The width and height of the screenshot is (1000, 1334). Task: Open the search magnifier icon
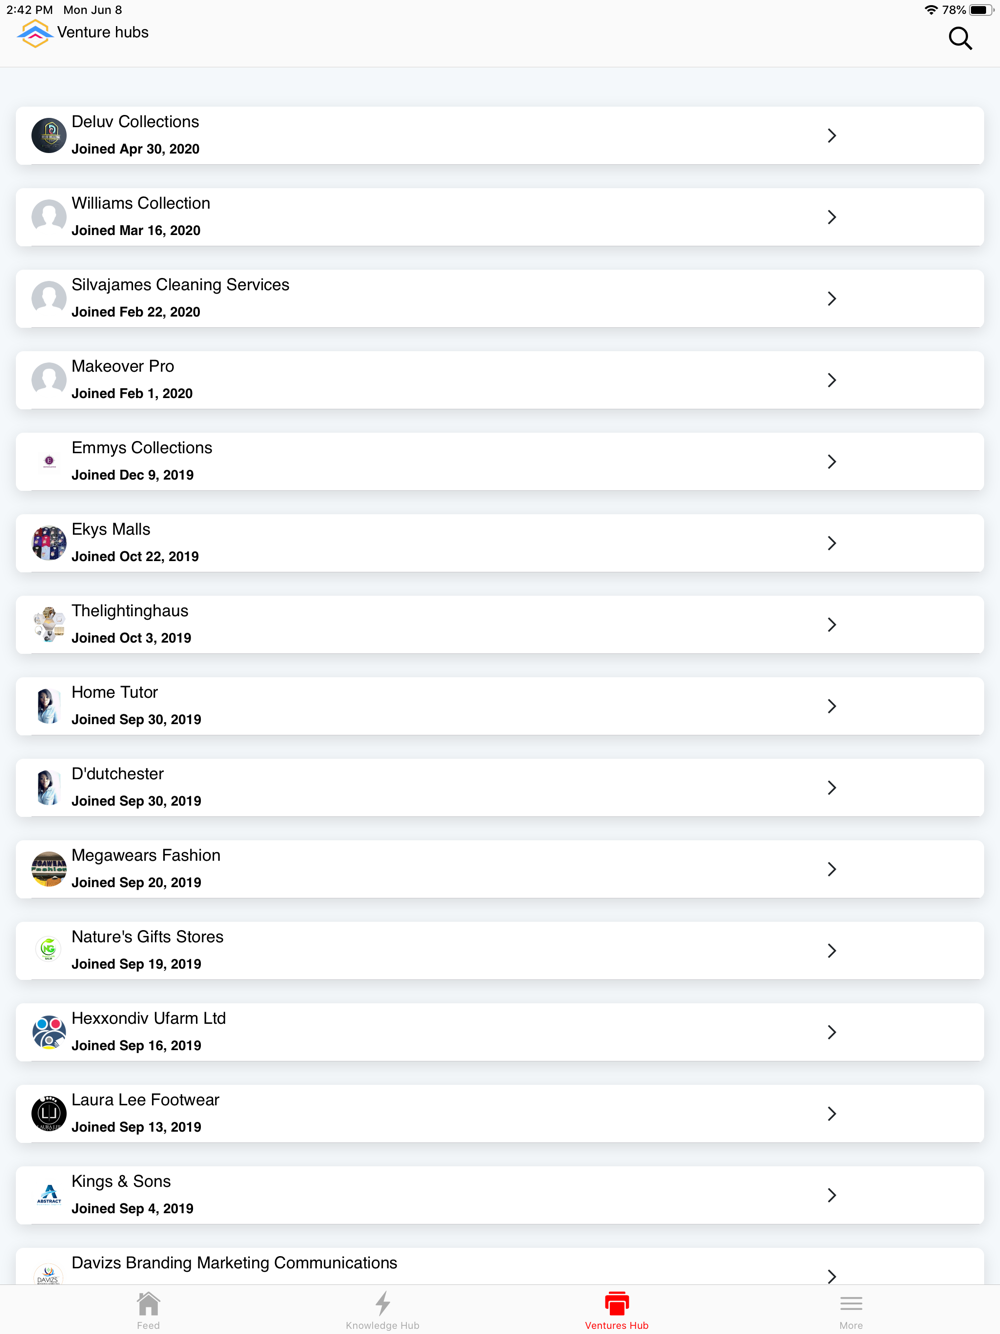pyautogui.click(x=960, y=39)
